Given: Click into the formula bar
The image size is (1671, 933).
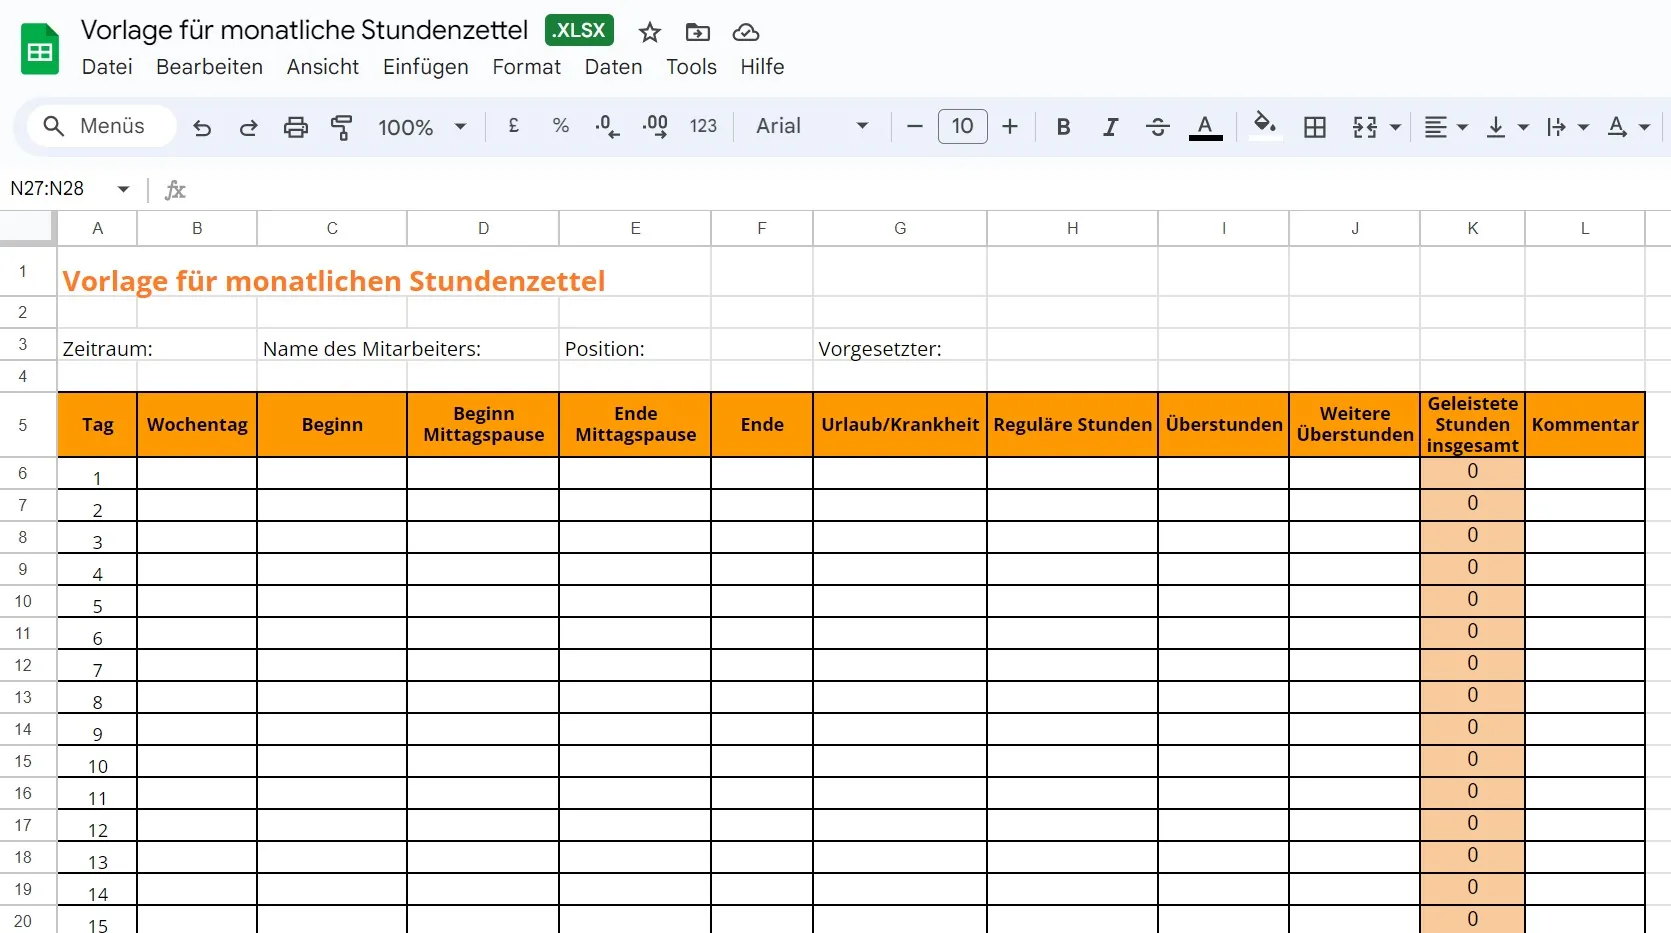Looking at the screenshot, I should point(930,189).
